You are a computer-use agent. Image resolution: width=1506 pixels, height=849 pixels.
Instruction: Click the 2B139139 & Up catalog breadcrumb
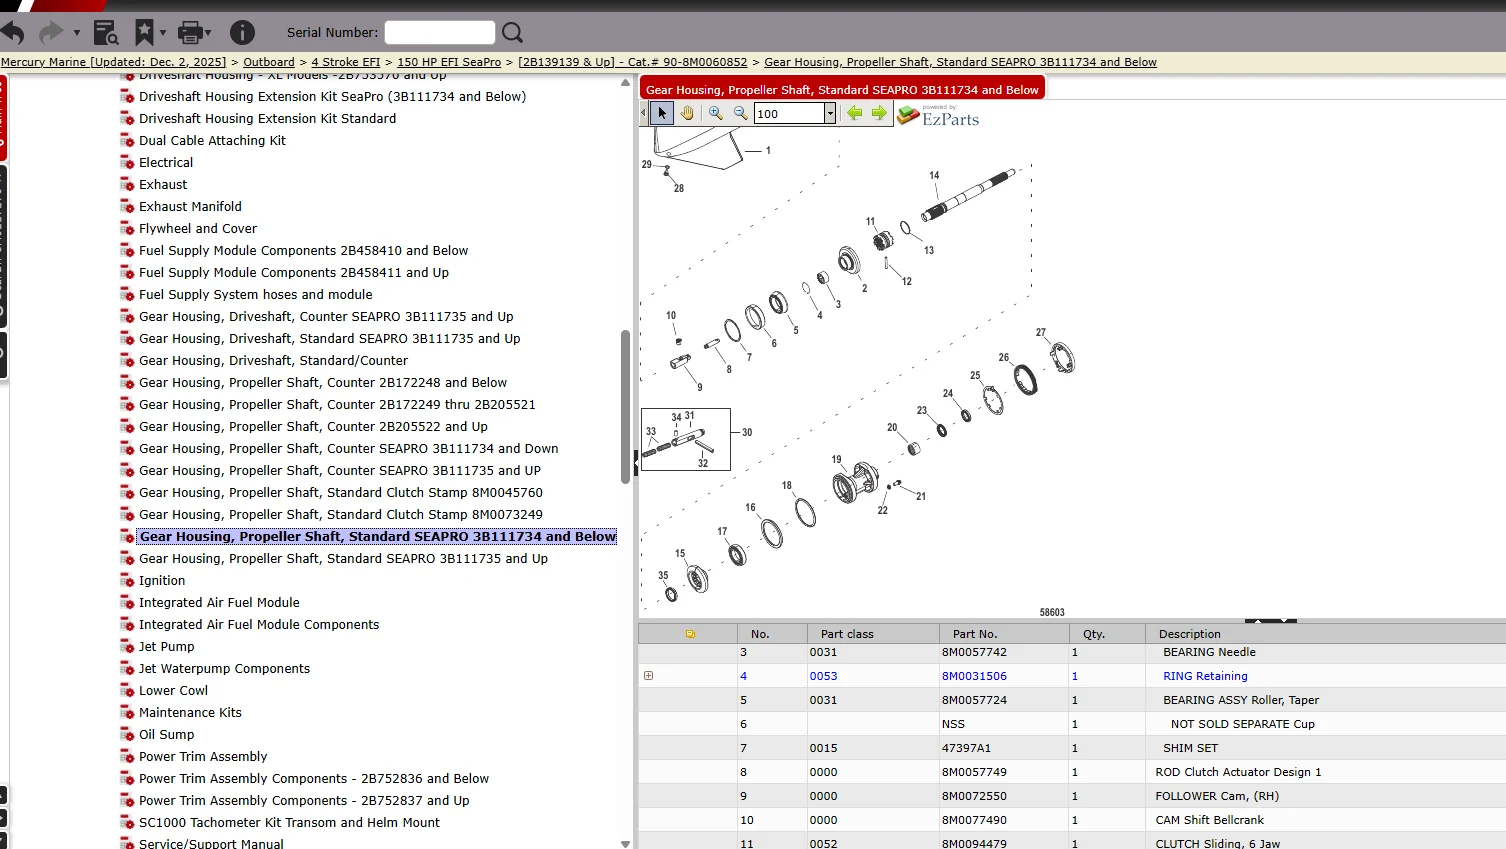tap(633, 62)
